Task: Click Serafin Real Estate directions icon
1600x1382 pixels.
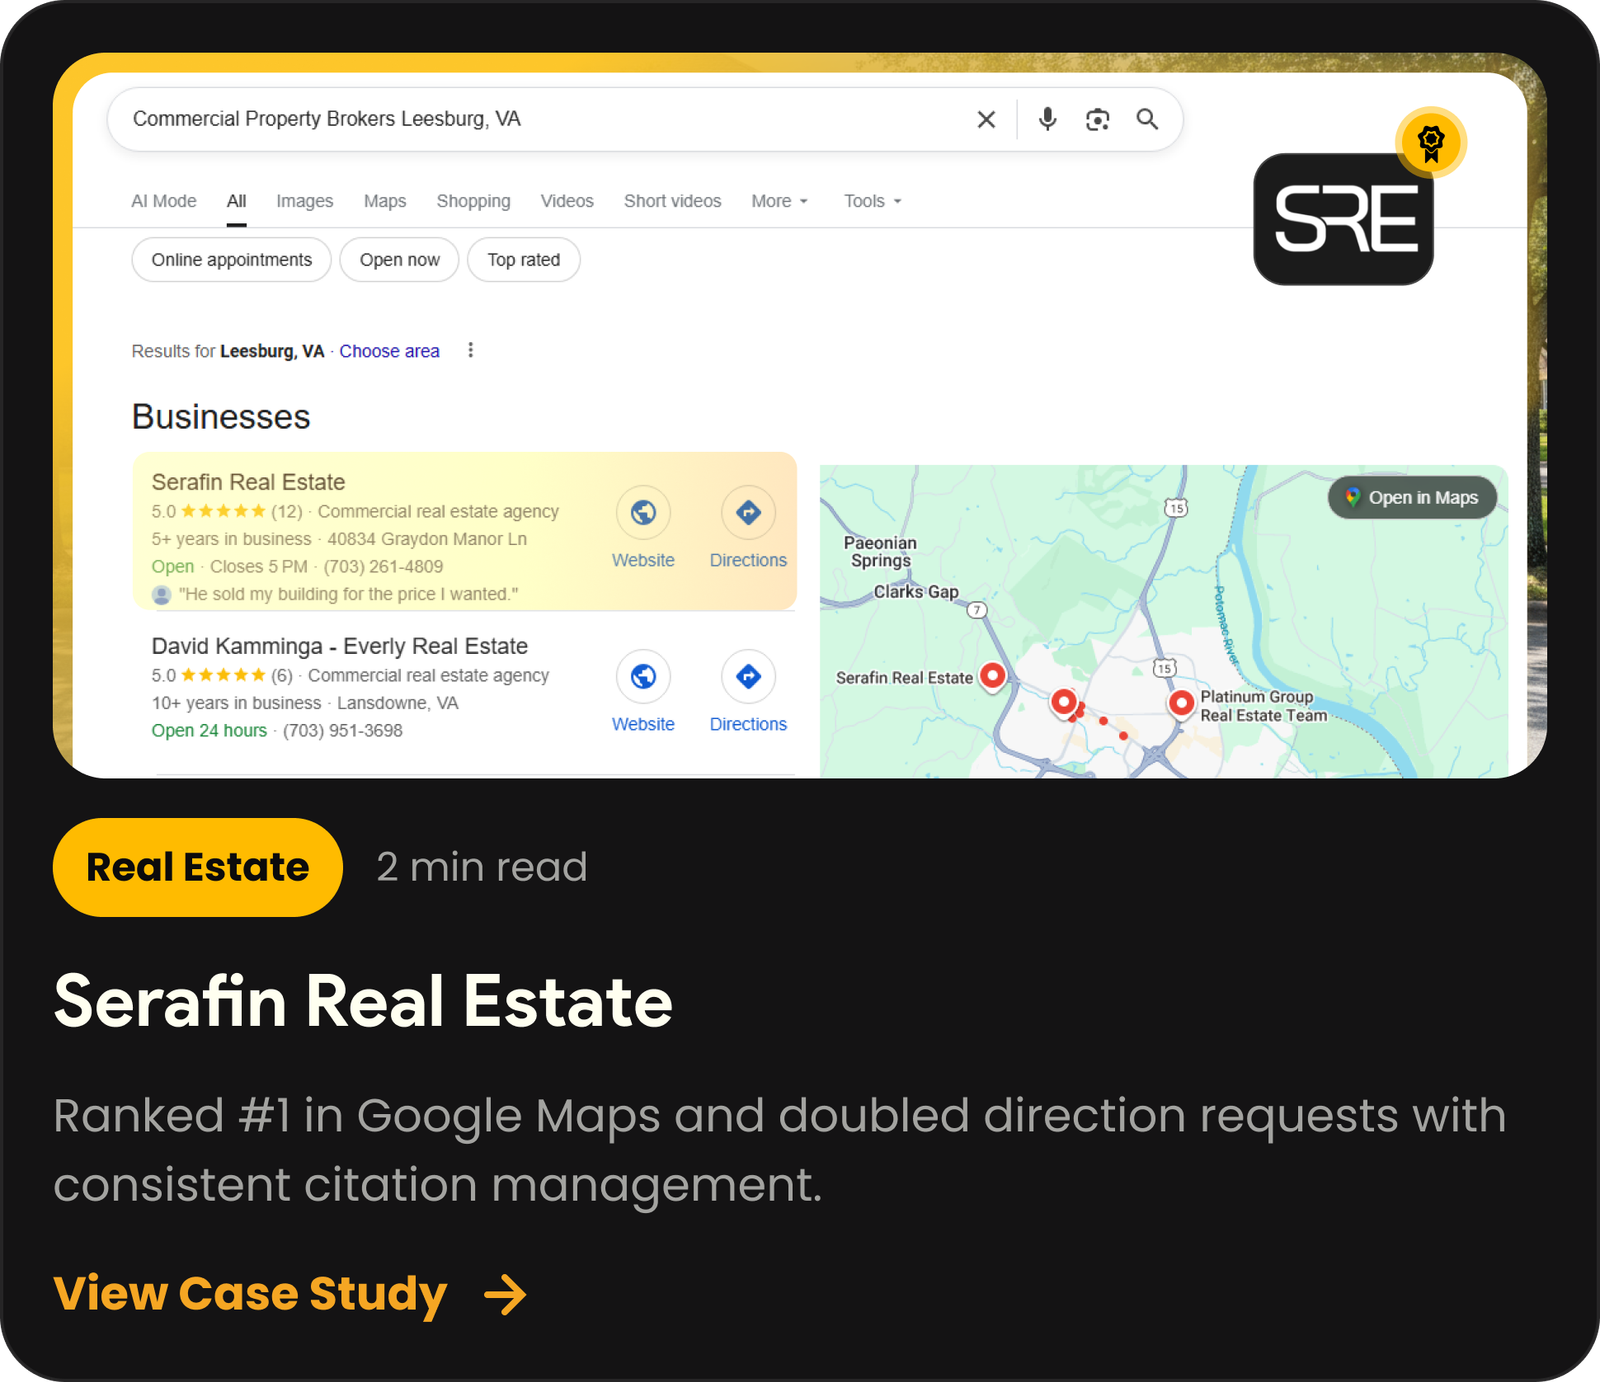Action: (748, 513)
